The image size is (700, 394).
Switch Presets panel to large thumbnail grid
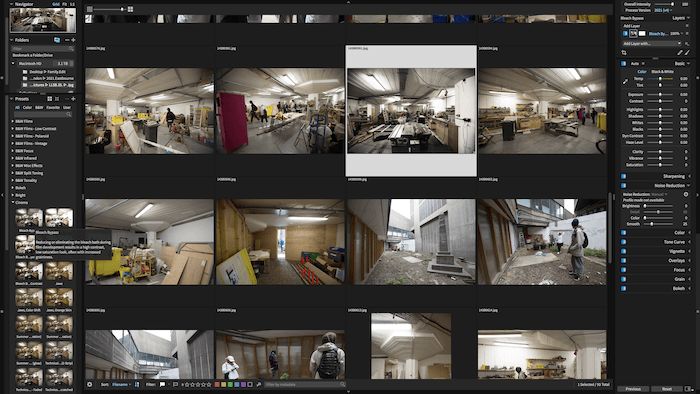(x=50, y=99)
